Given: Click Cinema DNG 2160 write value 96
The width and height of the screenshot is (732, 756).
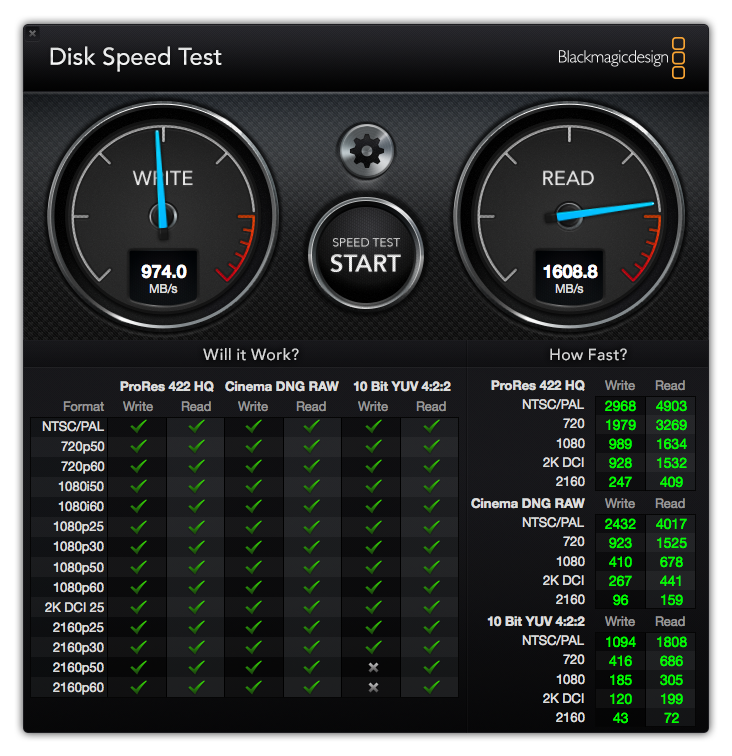Looking at the screenshot, I should point(620,600).
